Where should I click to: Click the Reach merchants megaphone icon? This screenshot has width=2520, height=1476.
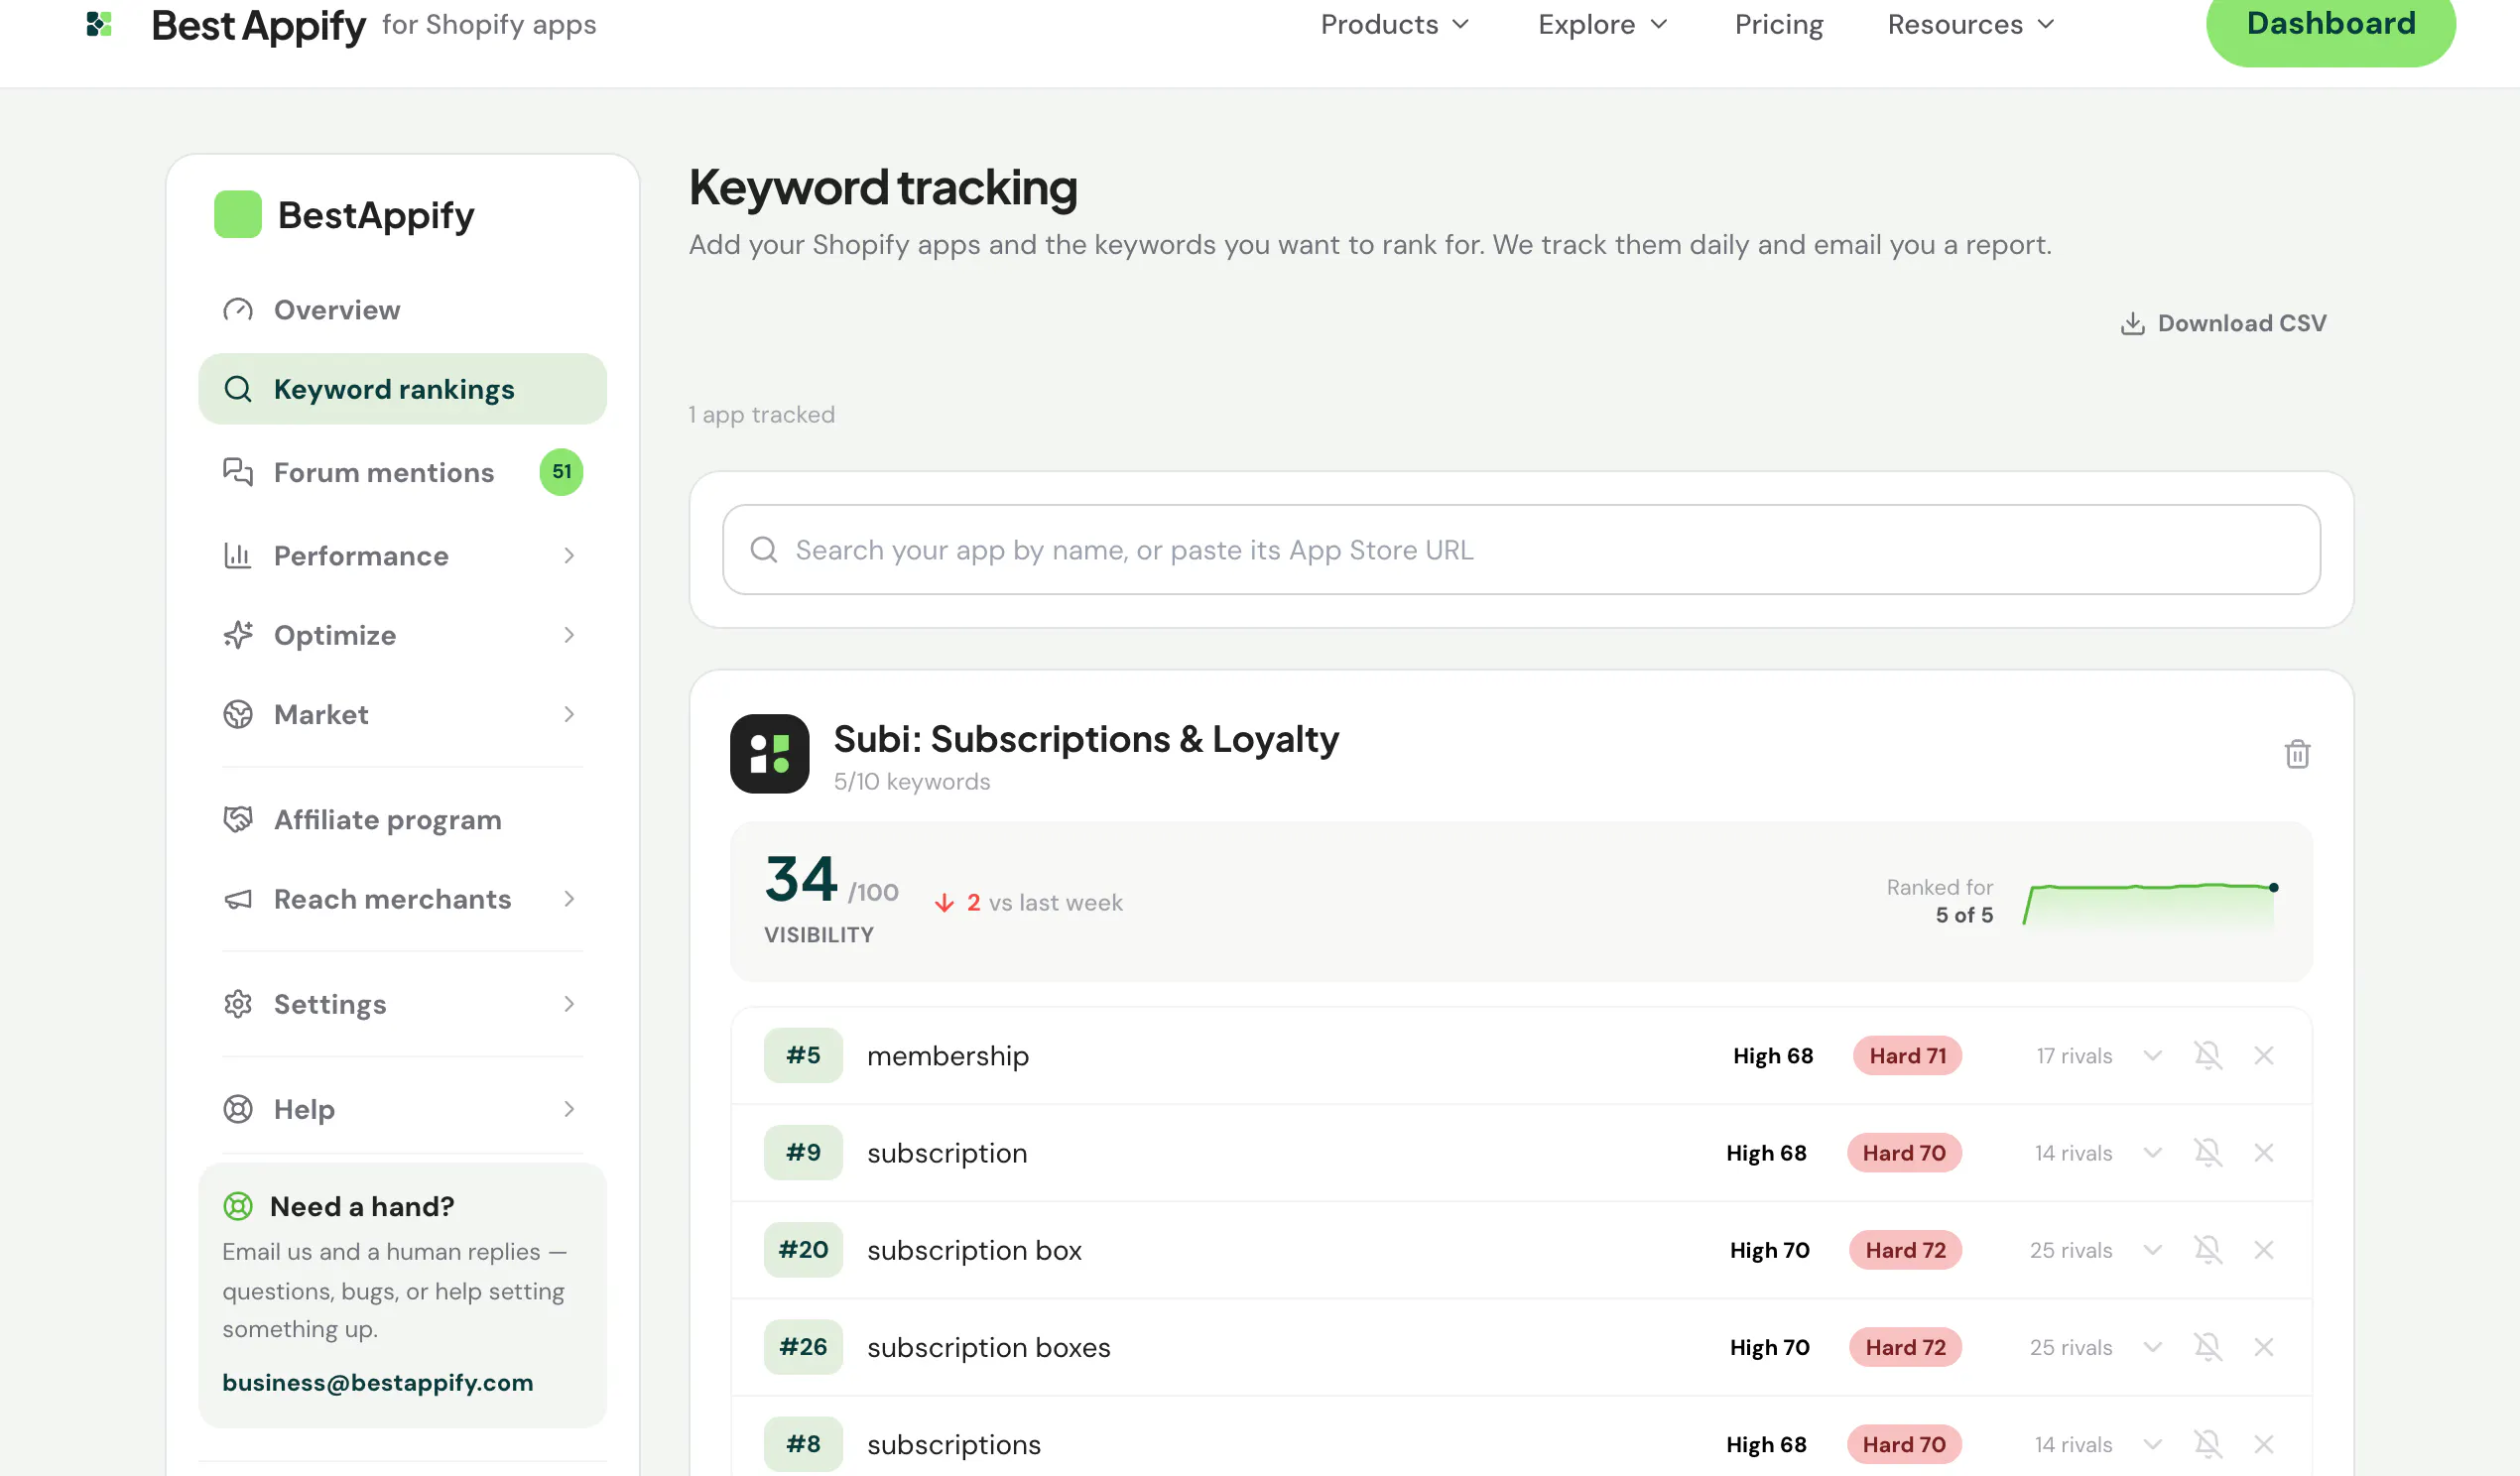(238, 899)
